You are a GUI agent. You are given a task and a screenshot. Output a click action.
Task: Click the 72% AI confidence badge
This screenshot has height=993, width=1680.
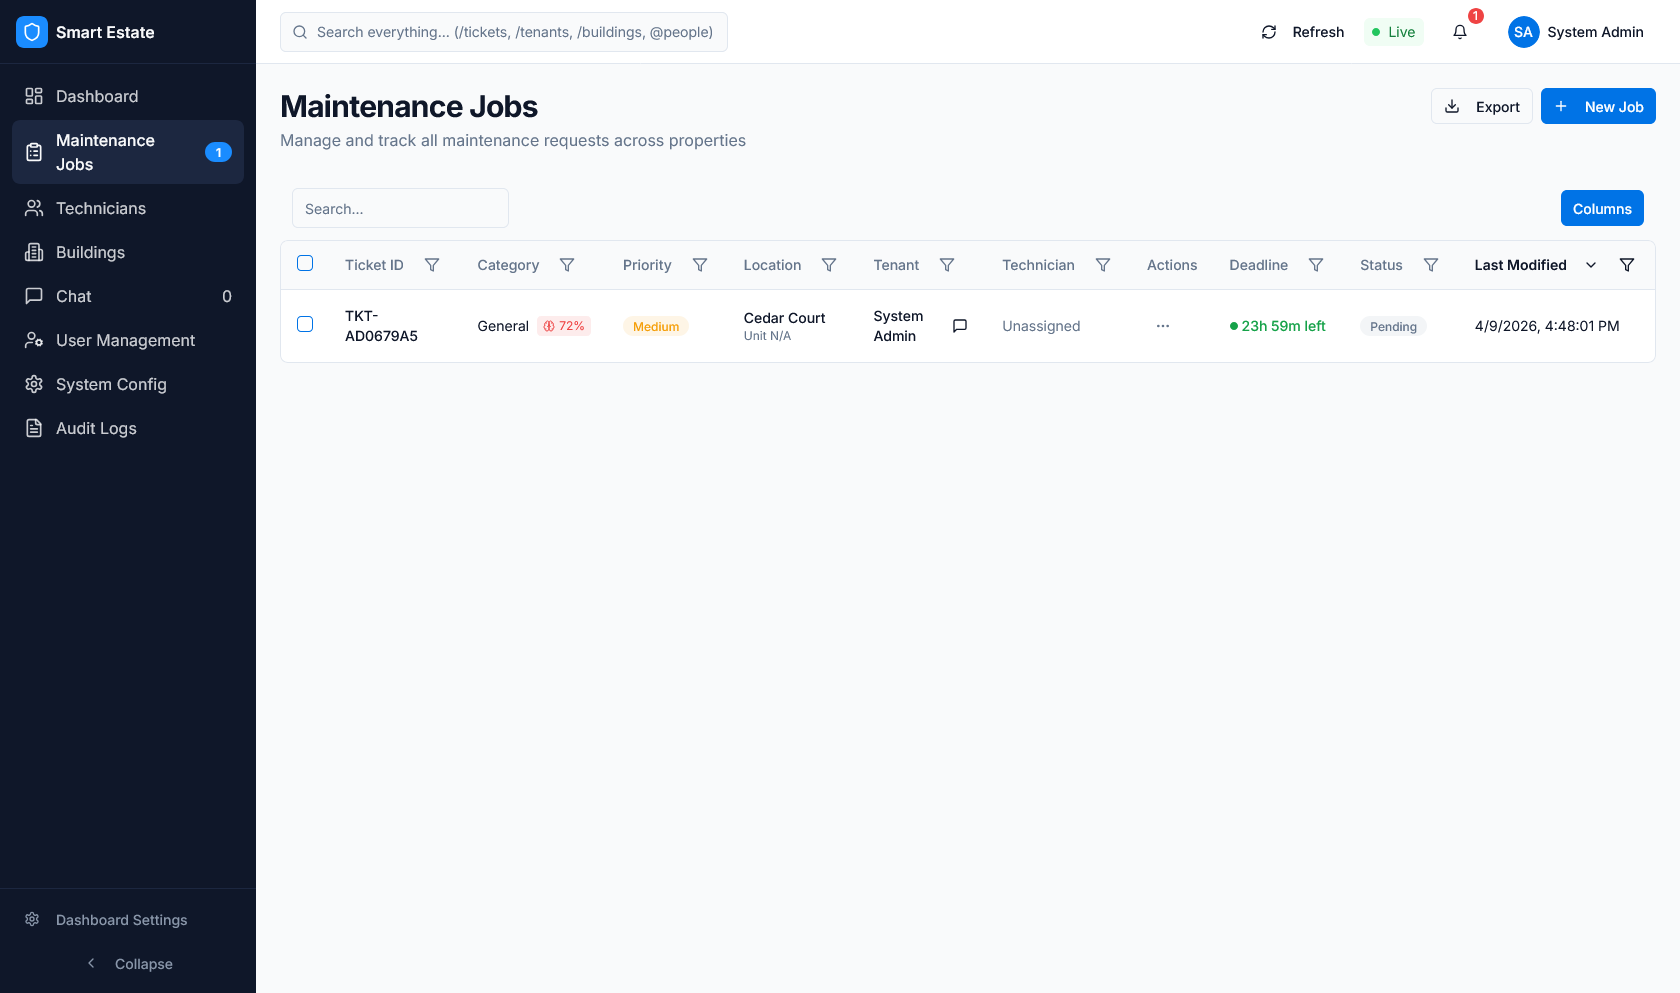click(564, 325)
